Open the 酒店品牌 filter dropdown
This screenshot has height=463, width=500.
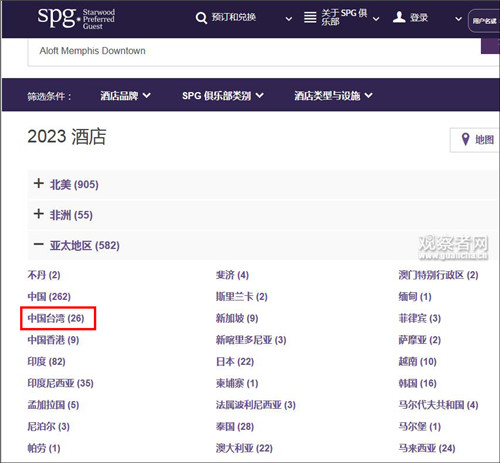tap(125, 96)
